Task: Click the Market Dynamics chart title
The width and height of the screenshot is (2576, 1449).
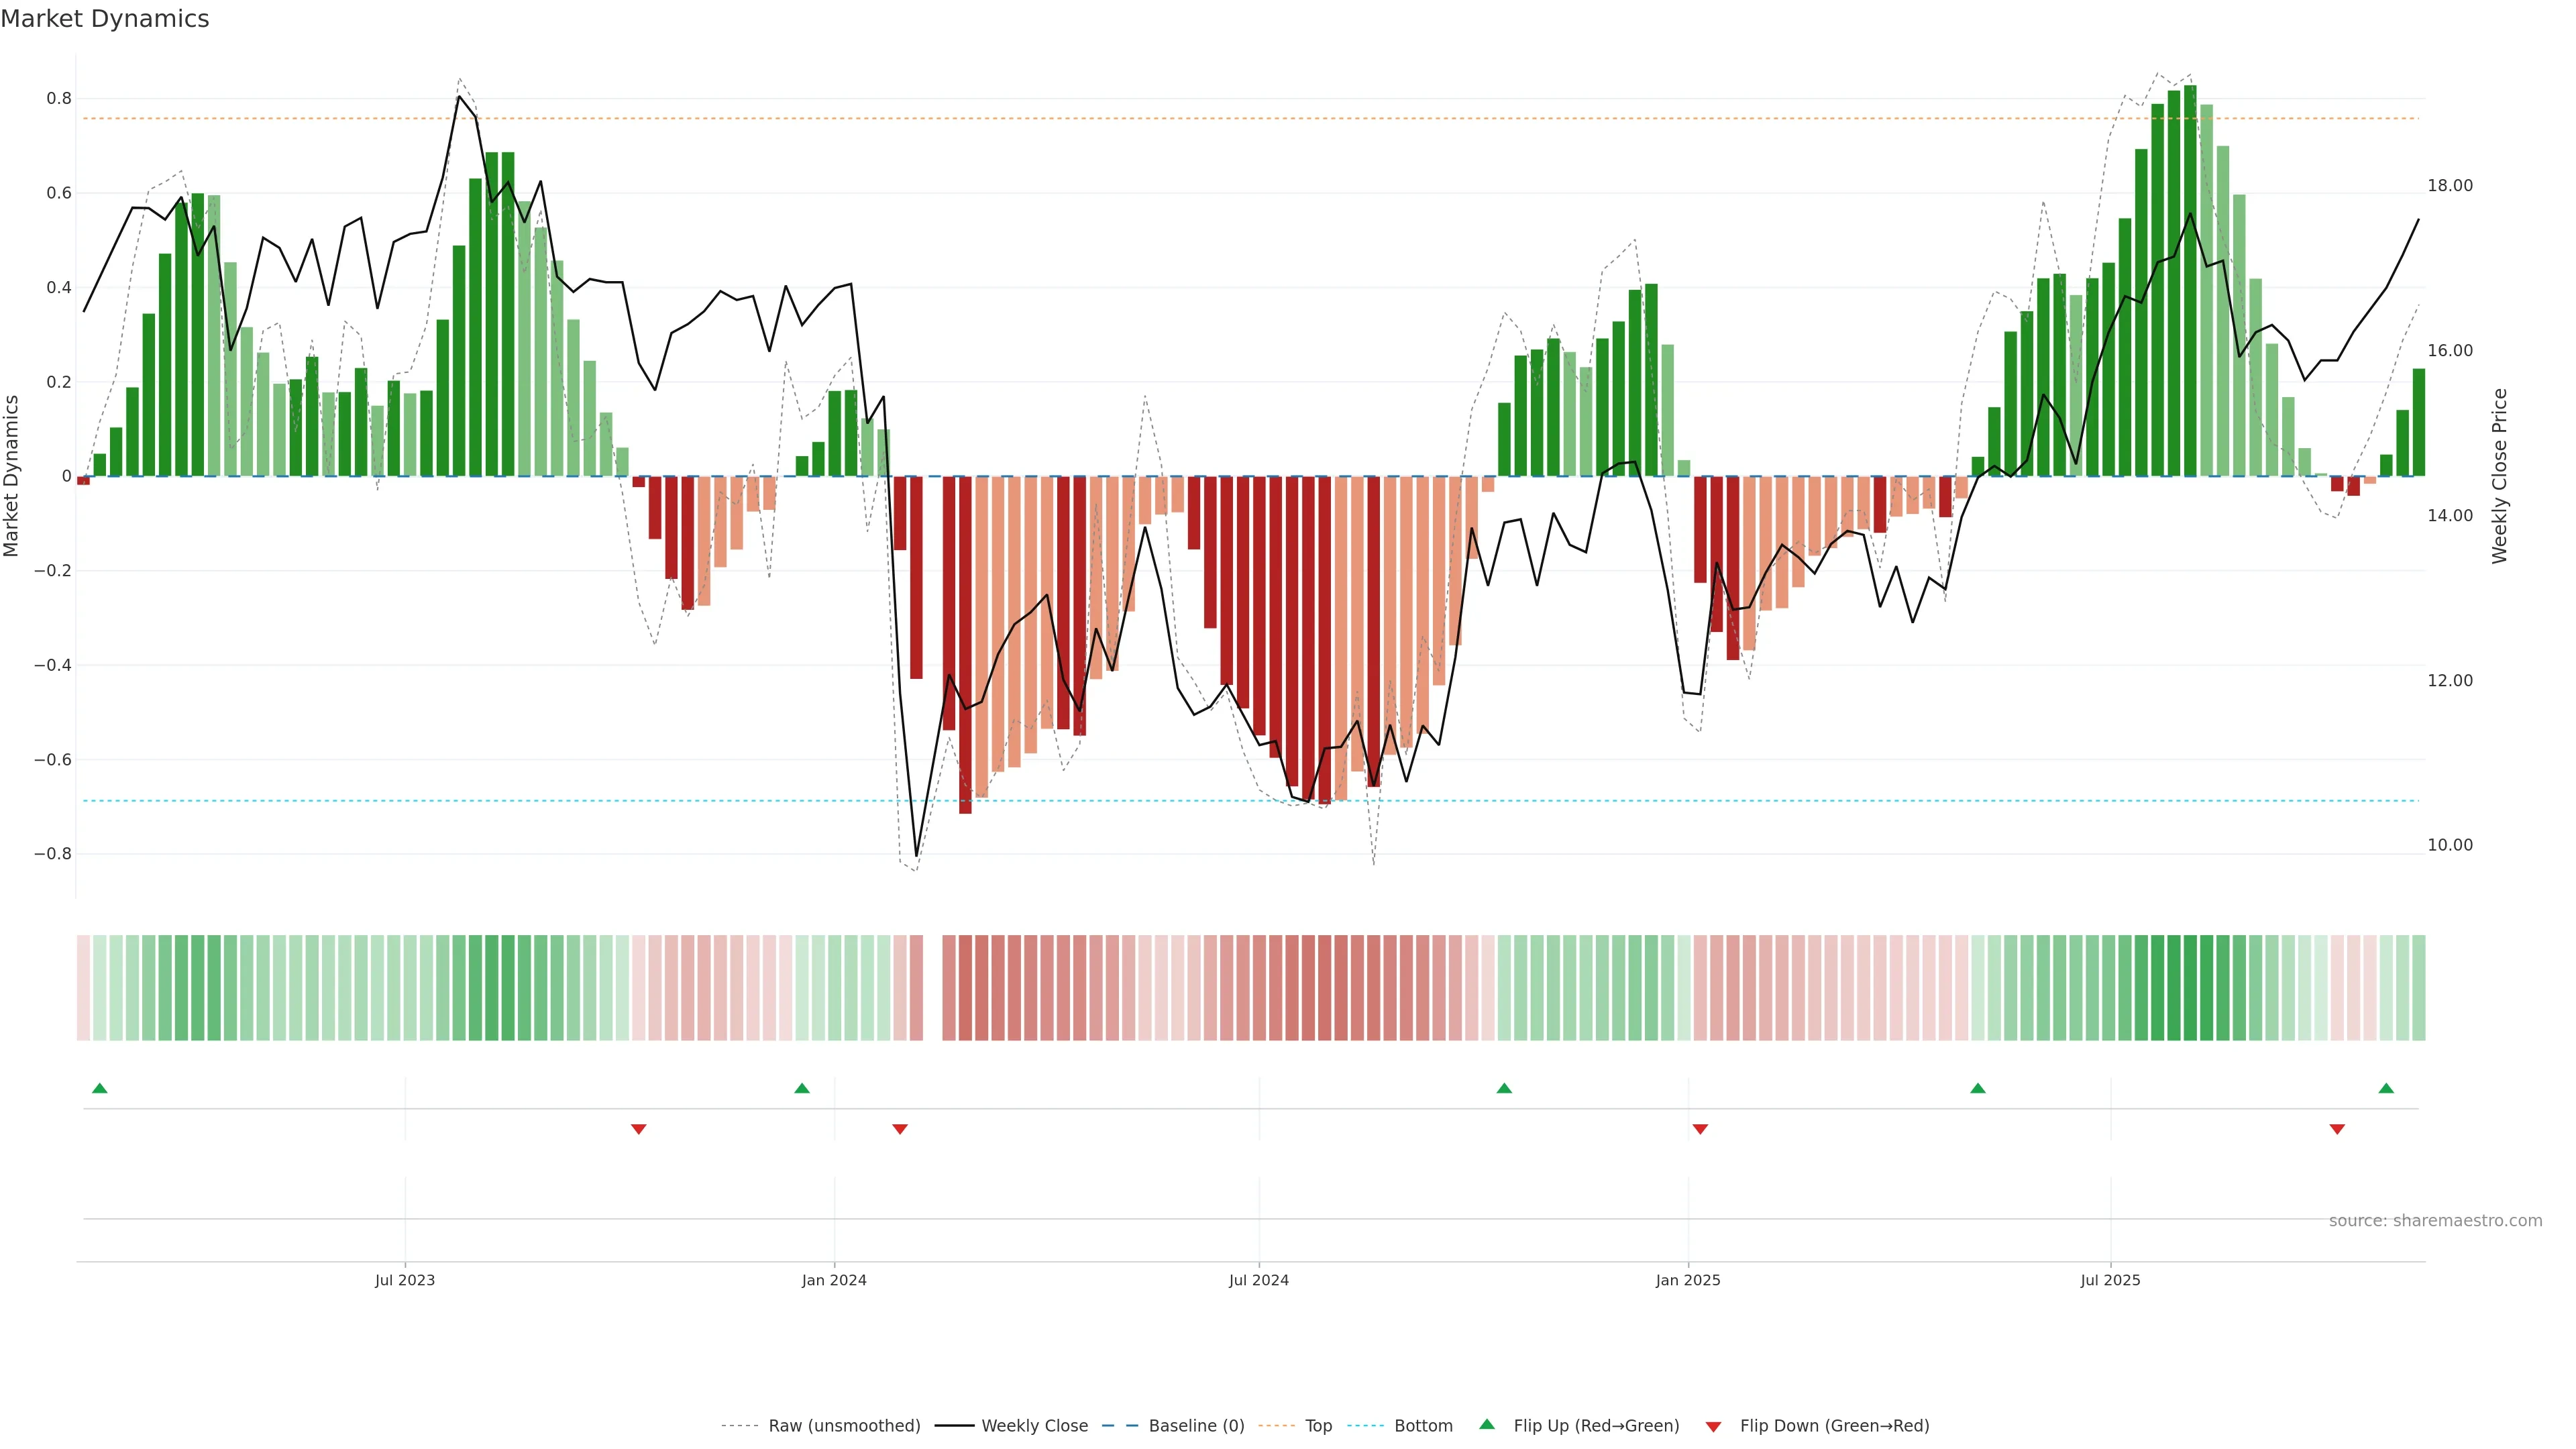Action: (x=105, y=19)
